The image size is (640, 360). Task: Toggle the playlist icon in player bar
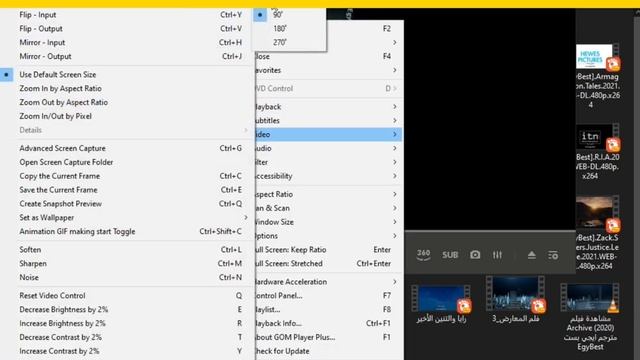click(553, 255)
